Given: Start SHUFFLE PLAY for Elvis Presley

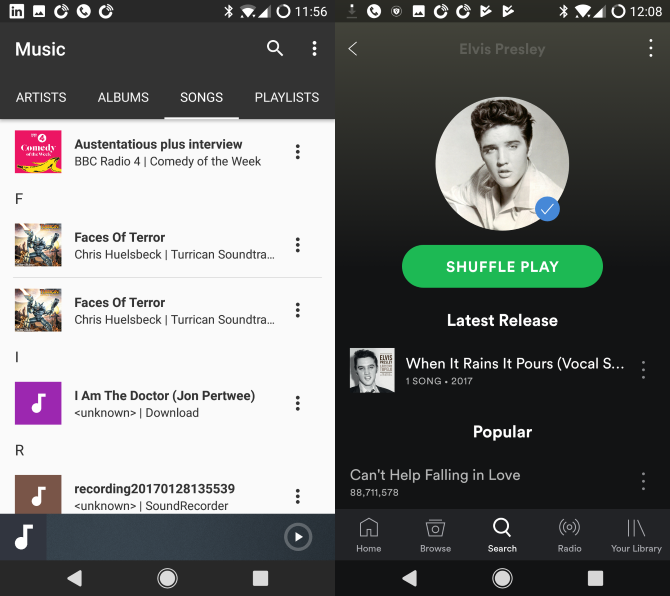Looking at the screenshot, I should coord(502,266).
